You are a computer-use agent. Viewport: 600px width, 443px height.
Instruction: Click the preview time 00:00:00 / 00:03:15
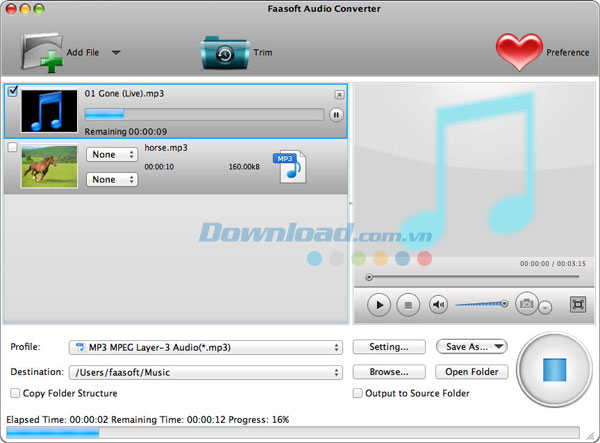tap(553, 264)
